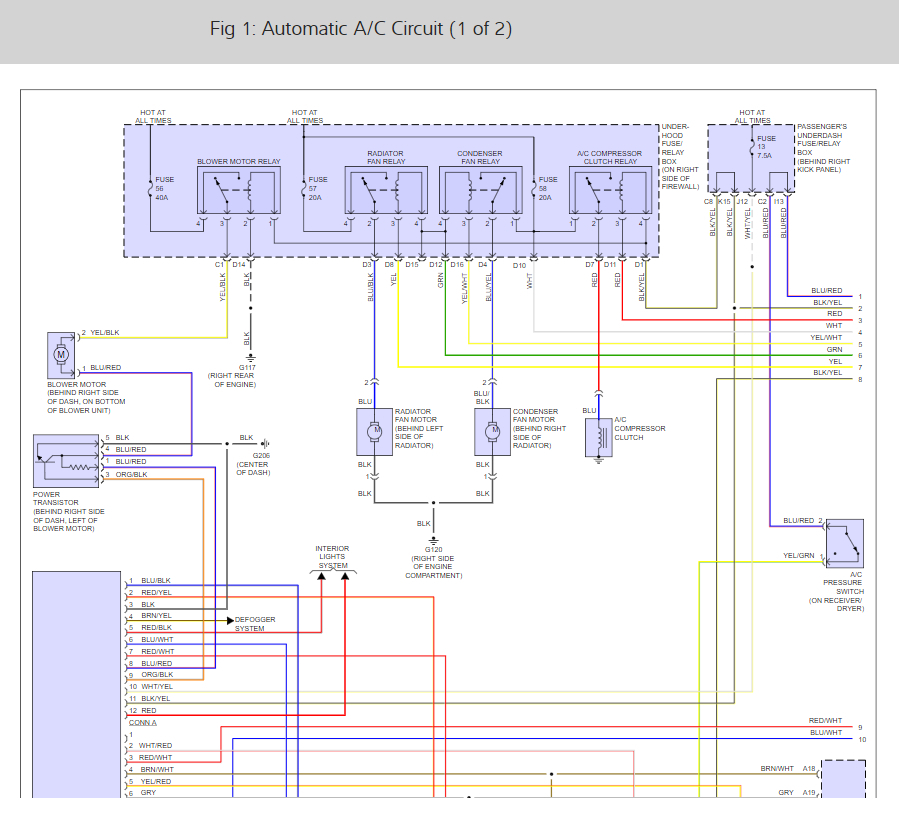
Task: Click the Interior Lights System label
Action: point(333,557)
